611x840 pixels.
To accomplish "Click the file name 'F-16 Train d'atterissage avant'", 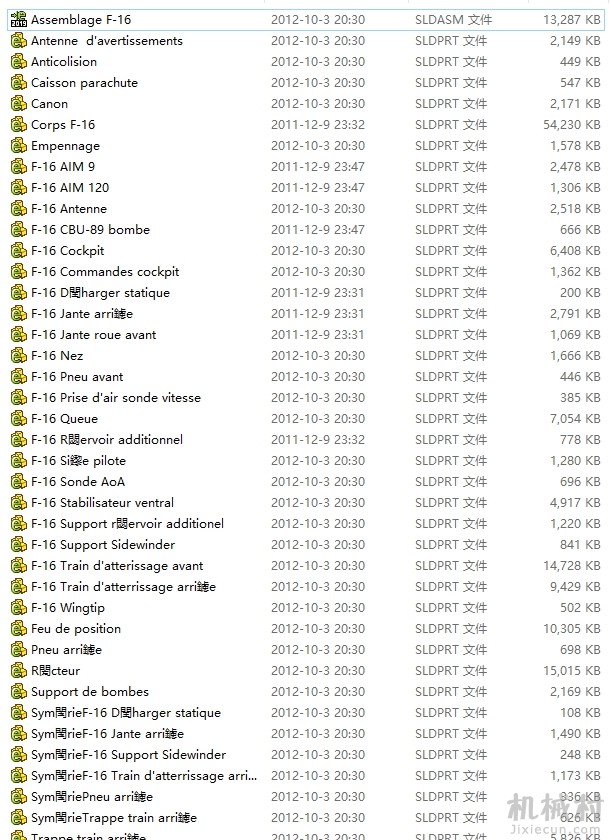I will click(117, 566).
